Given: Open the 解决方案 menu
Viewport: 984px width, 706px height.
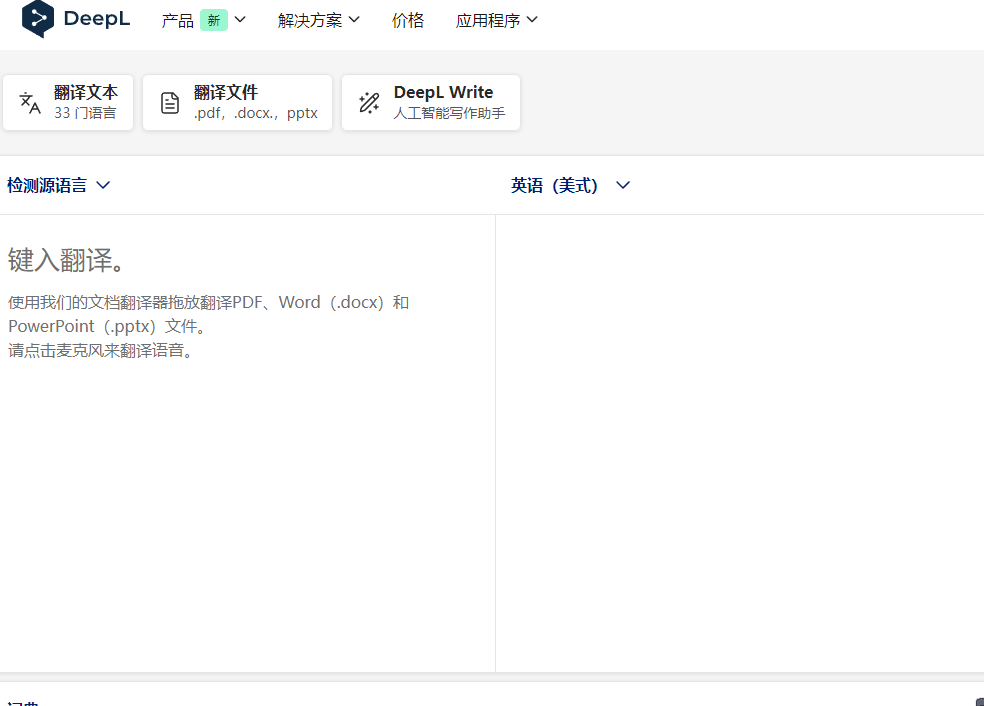Looking at the screenshot, I should 319,20.
